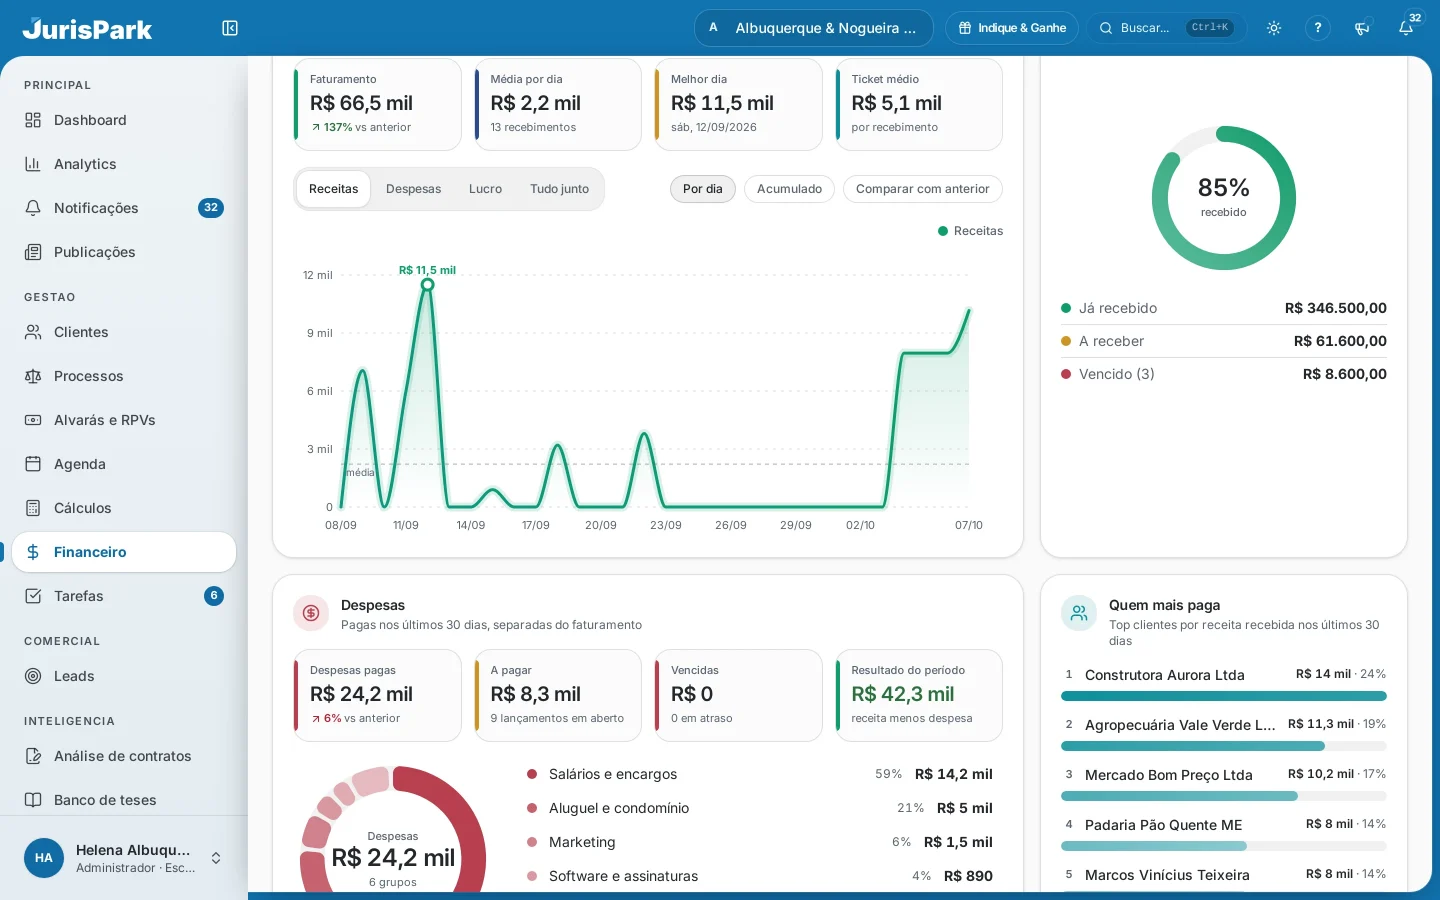Click the R$ 11,5 mil peak chart marker
The width and height of the screenshot is (1440, 900).
click(x=427, y=285)
